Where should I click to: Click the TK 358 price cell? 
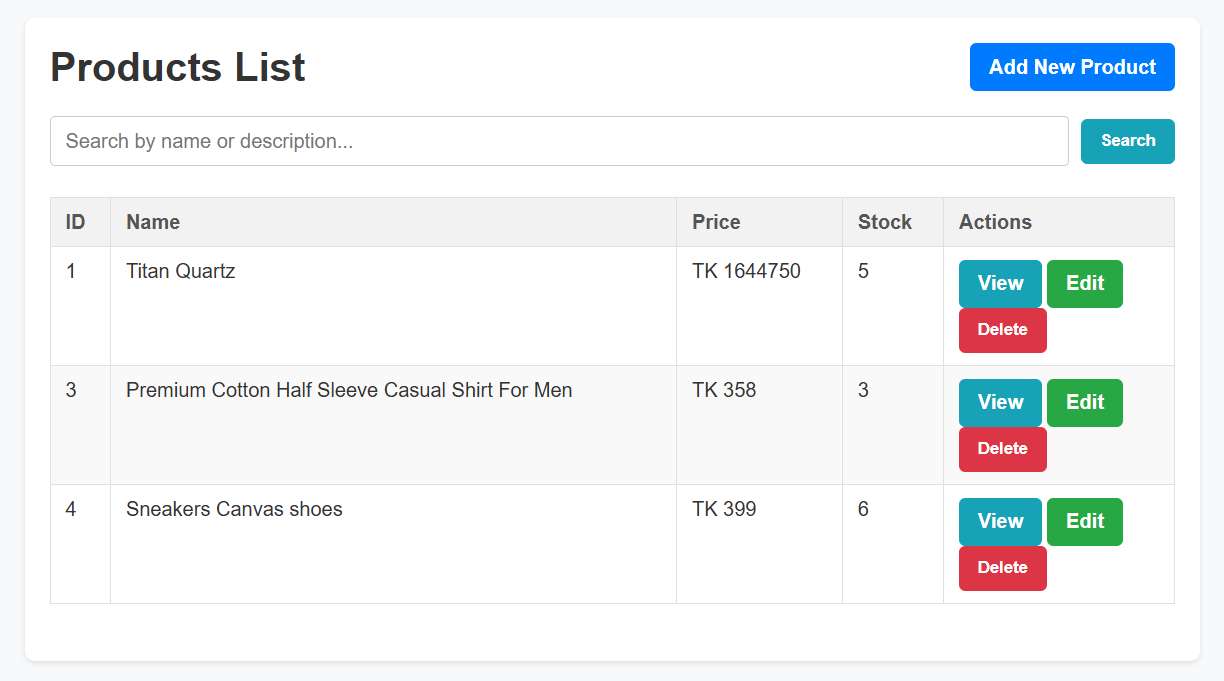click(x=724, y=390)
